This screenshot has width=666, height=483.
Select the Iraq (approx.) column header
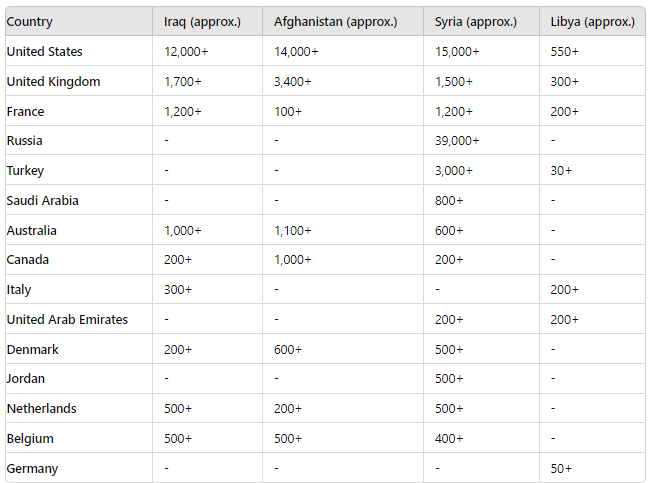point(207,21)
